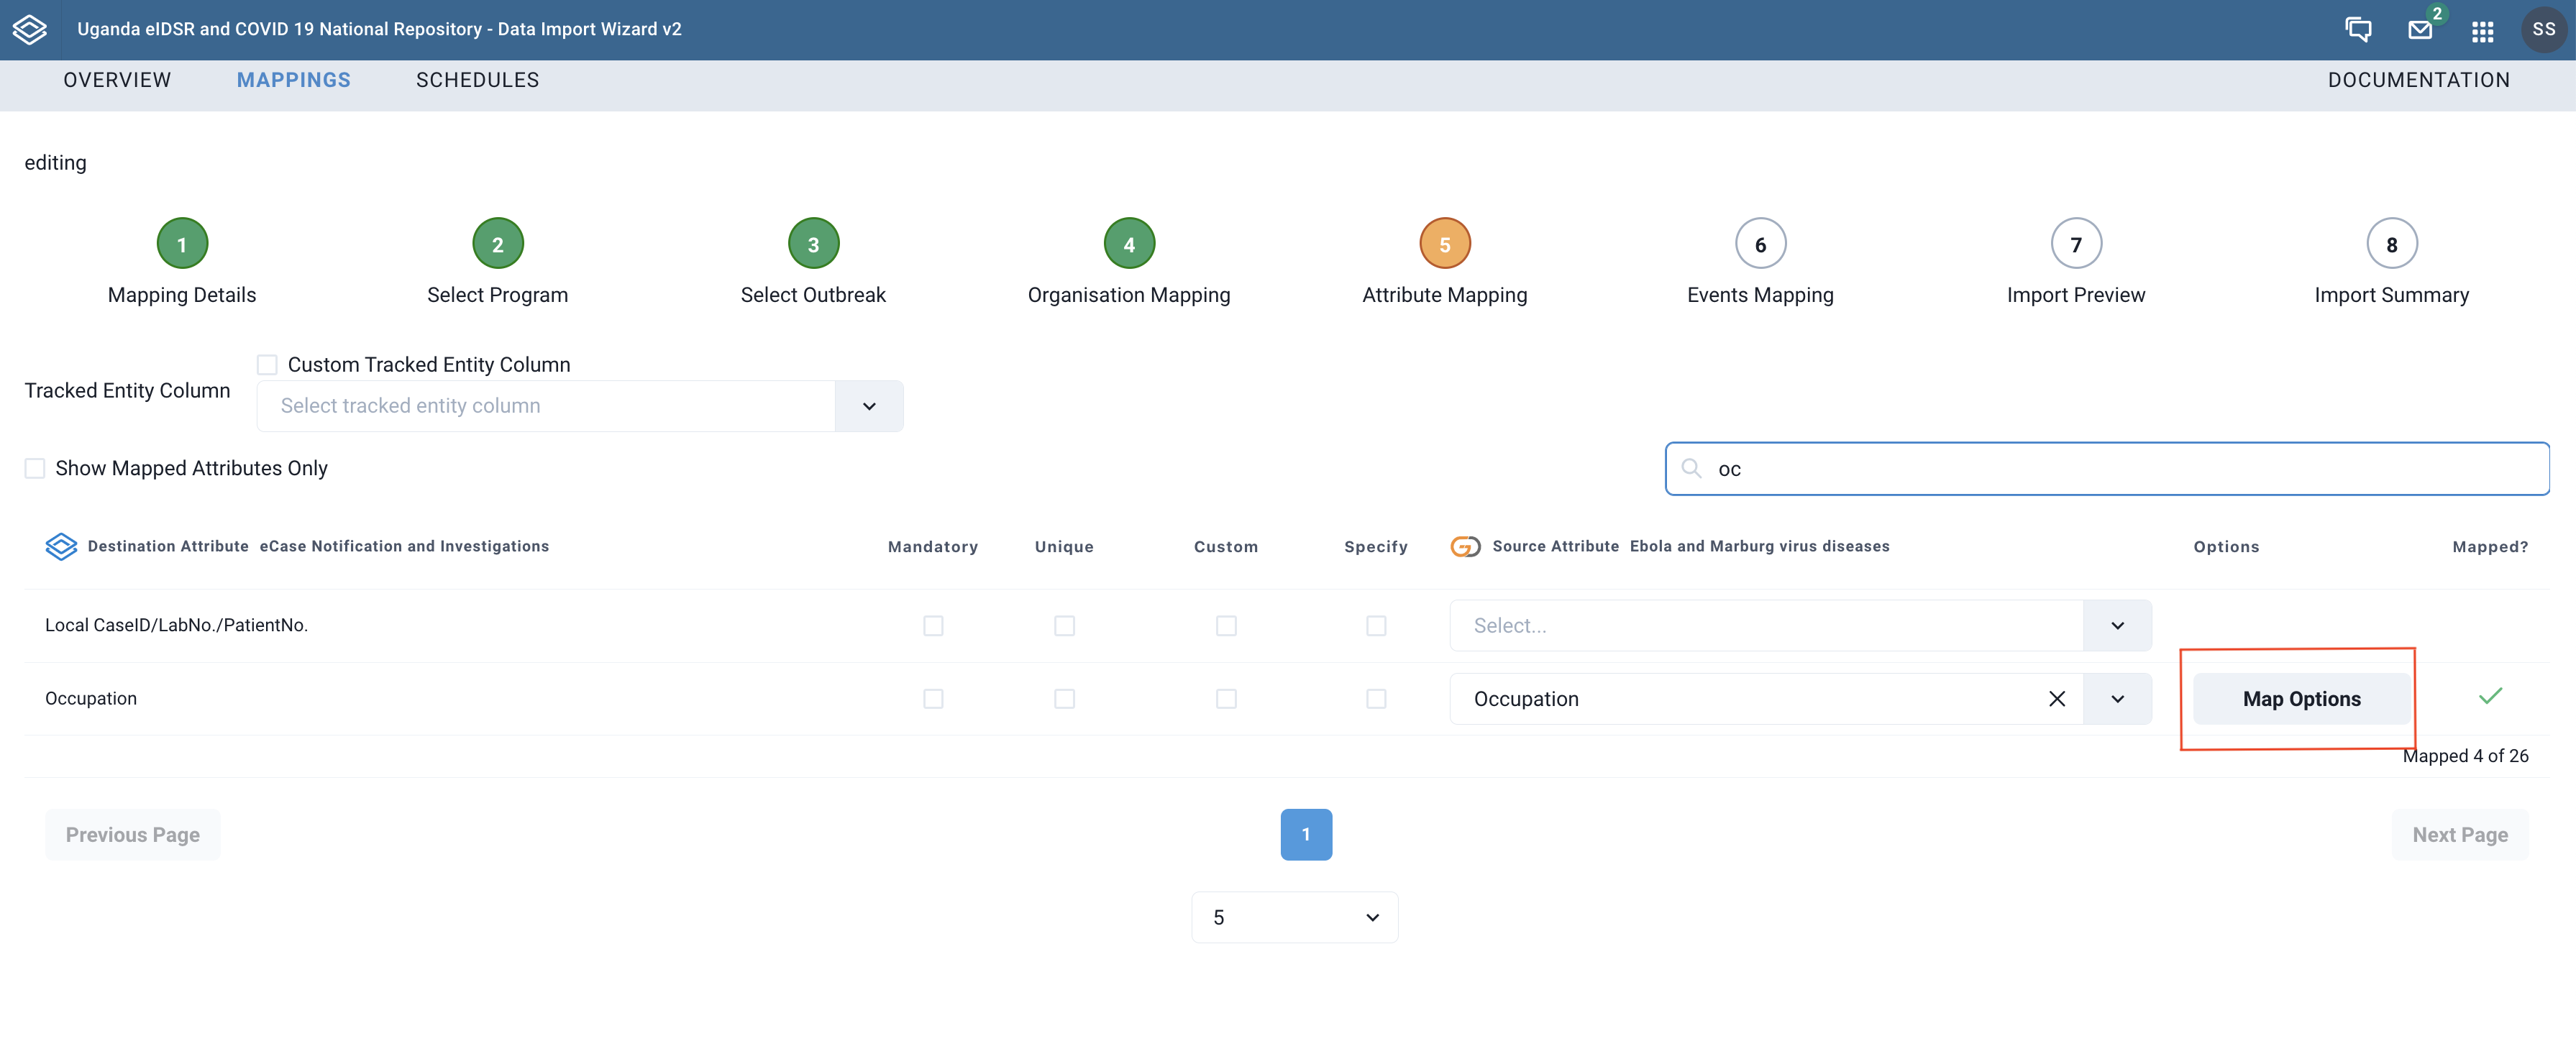Click the page size selector showing '5'
Viewport: 2576px width, 1054px height.
[1289, 916]
